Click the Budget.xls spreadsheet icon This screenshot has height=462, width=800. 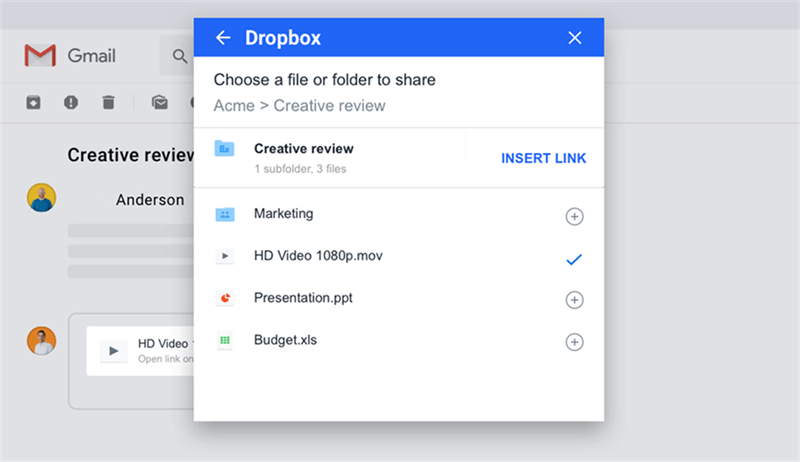point(224,340)
